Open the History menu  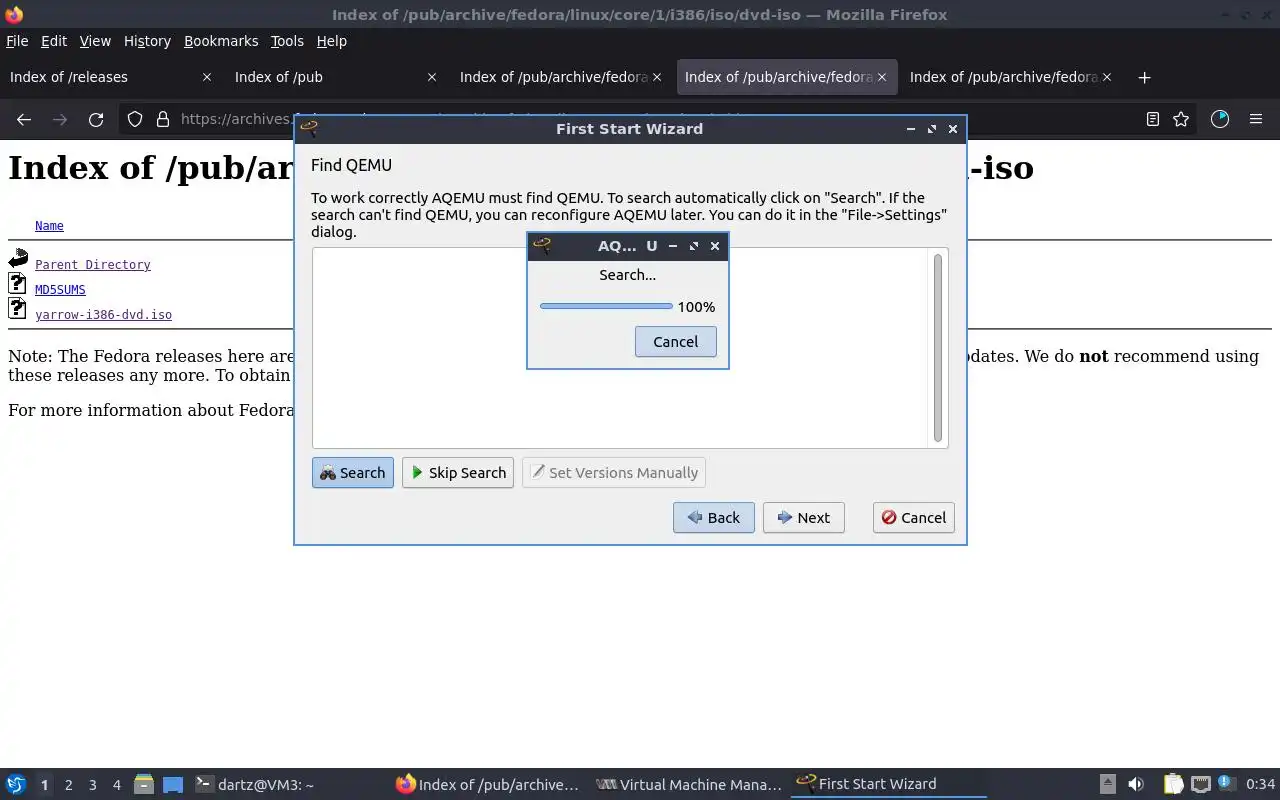click(x=147, y=41)
